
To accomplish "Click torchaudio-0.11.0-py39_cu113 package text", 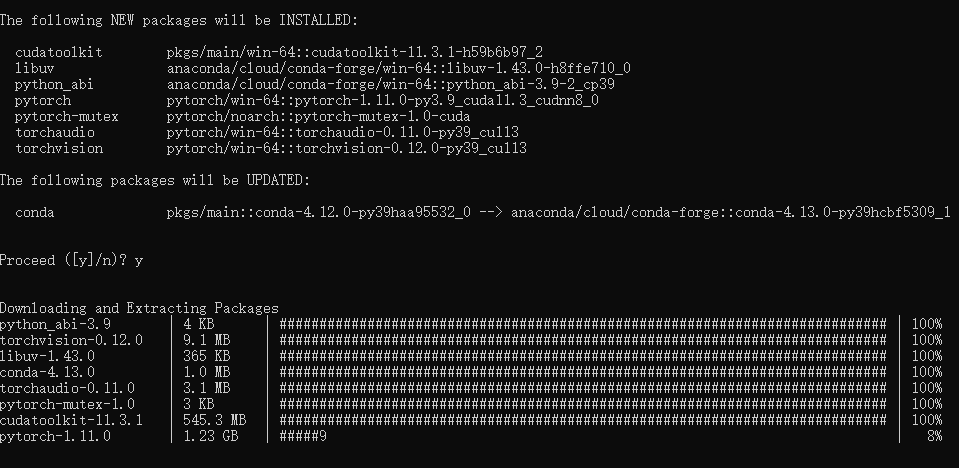I will click(343, 132).
